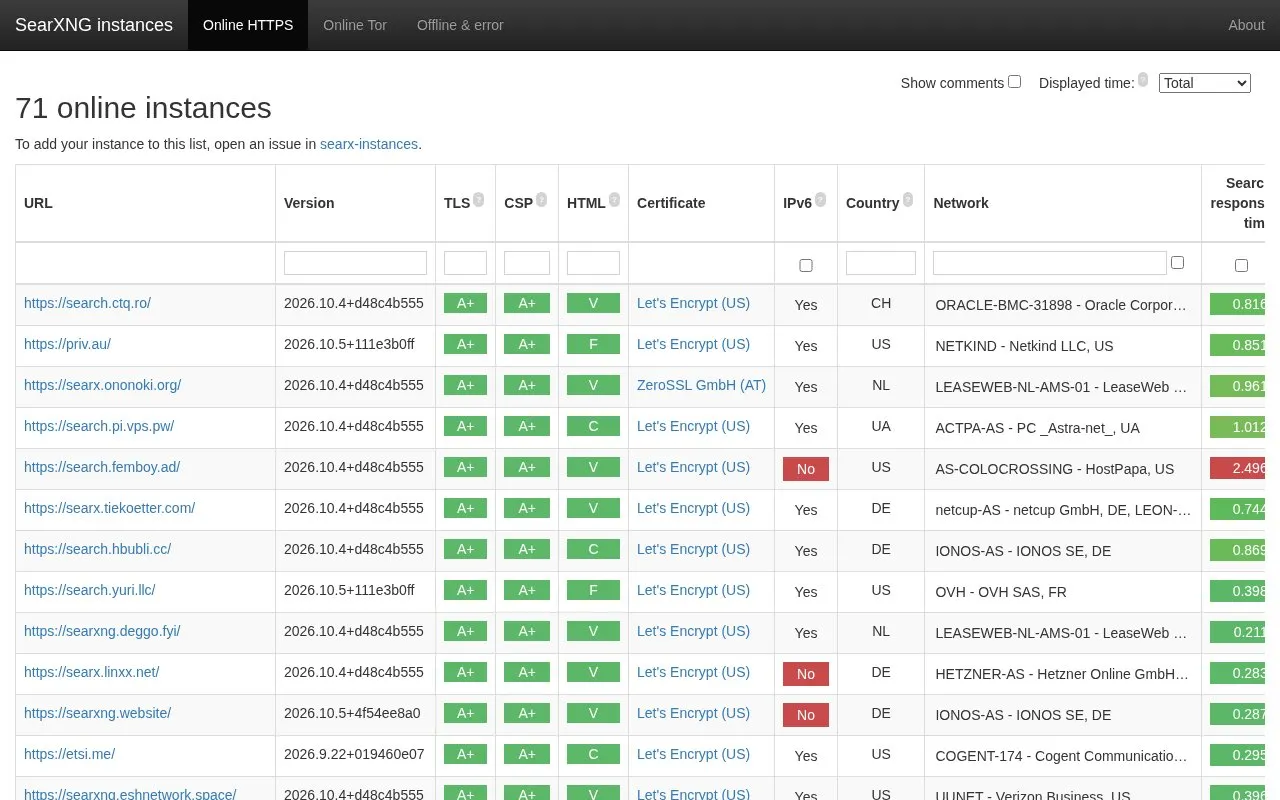Viewport: 1280px width, 800px height.
Task: Focus the TLS filter input field
Action: (x=465, y=263)
